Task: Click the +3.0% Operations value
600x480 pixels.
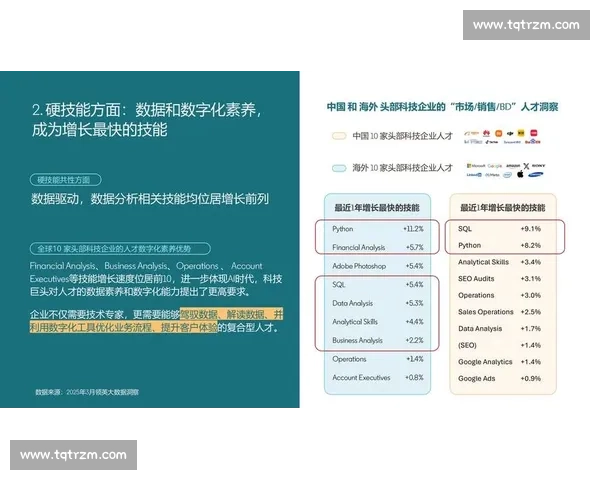Action: pyautogui.click(x=531, y=296)
